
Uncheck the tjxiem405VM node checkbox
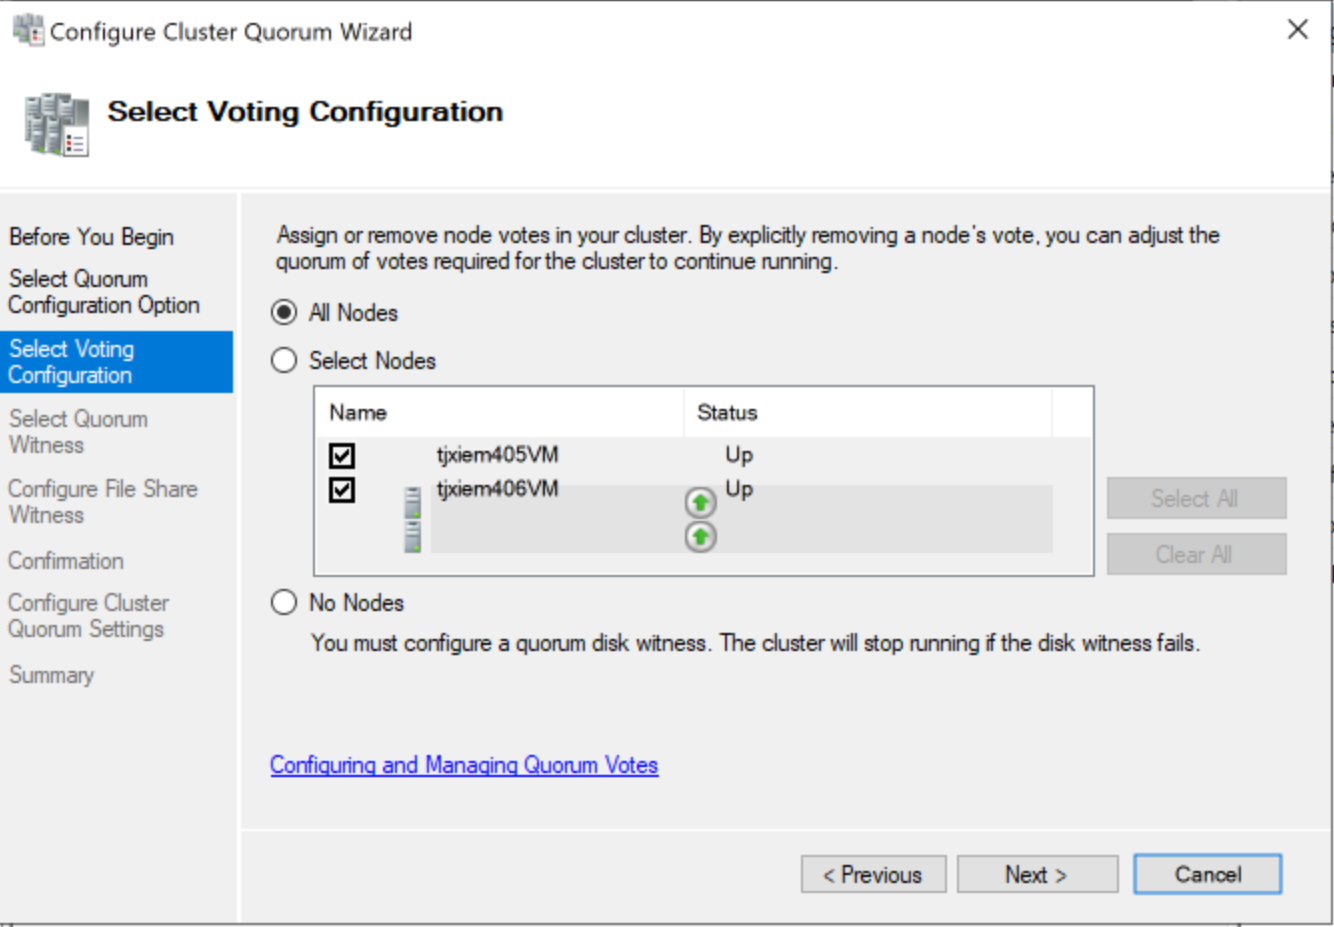click(x=342, y=456)
